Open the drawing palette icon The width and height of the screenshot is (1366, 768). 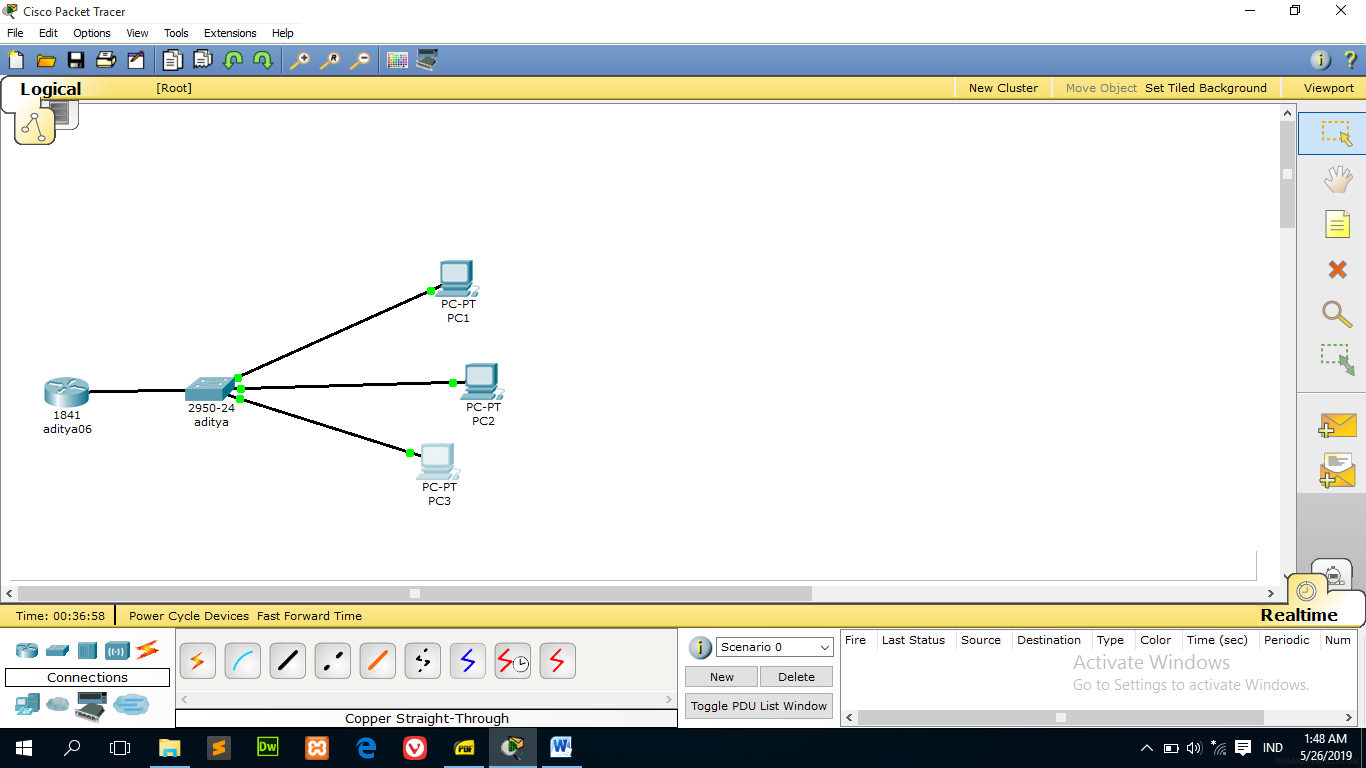click(397, 60)
